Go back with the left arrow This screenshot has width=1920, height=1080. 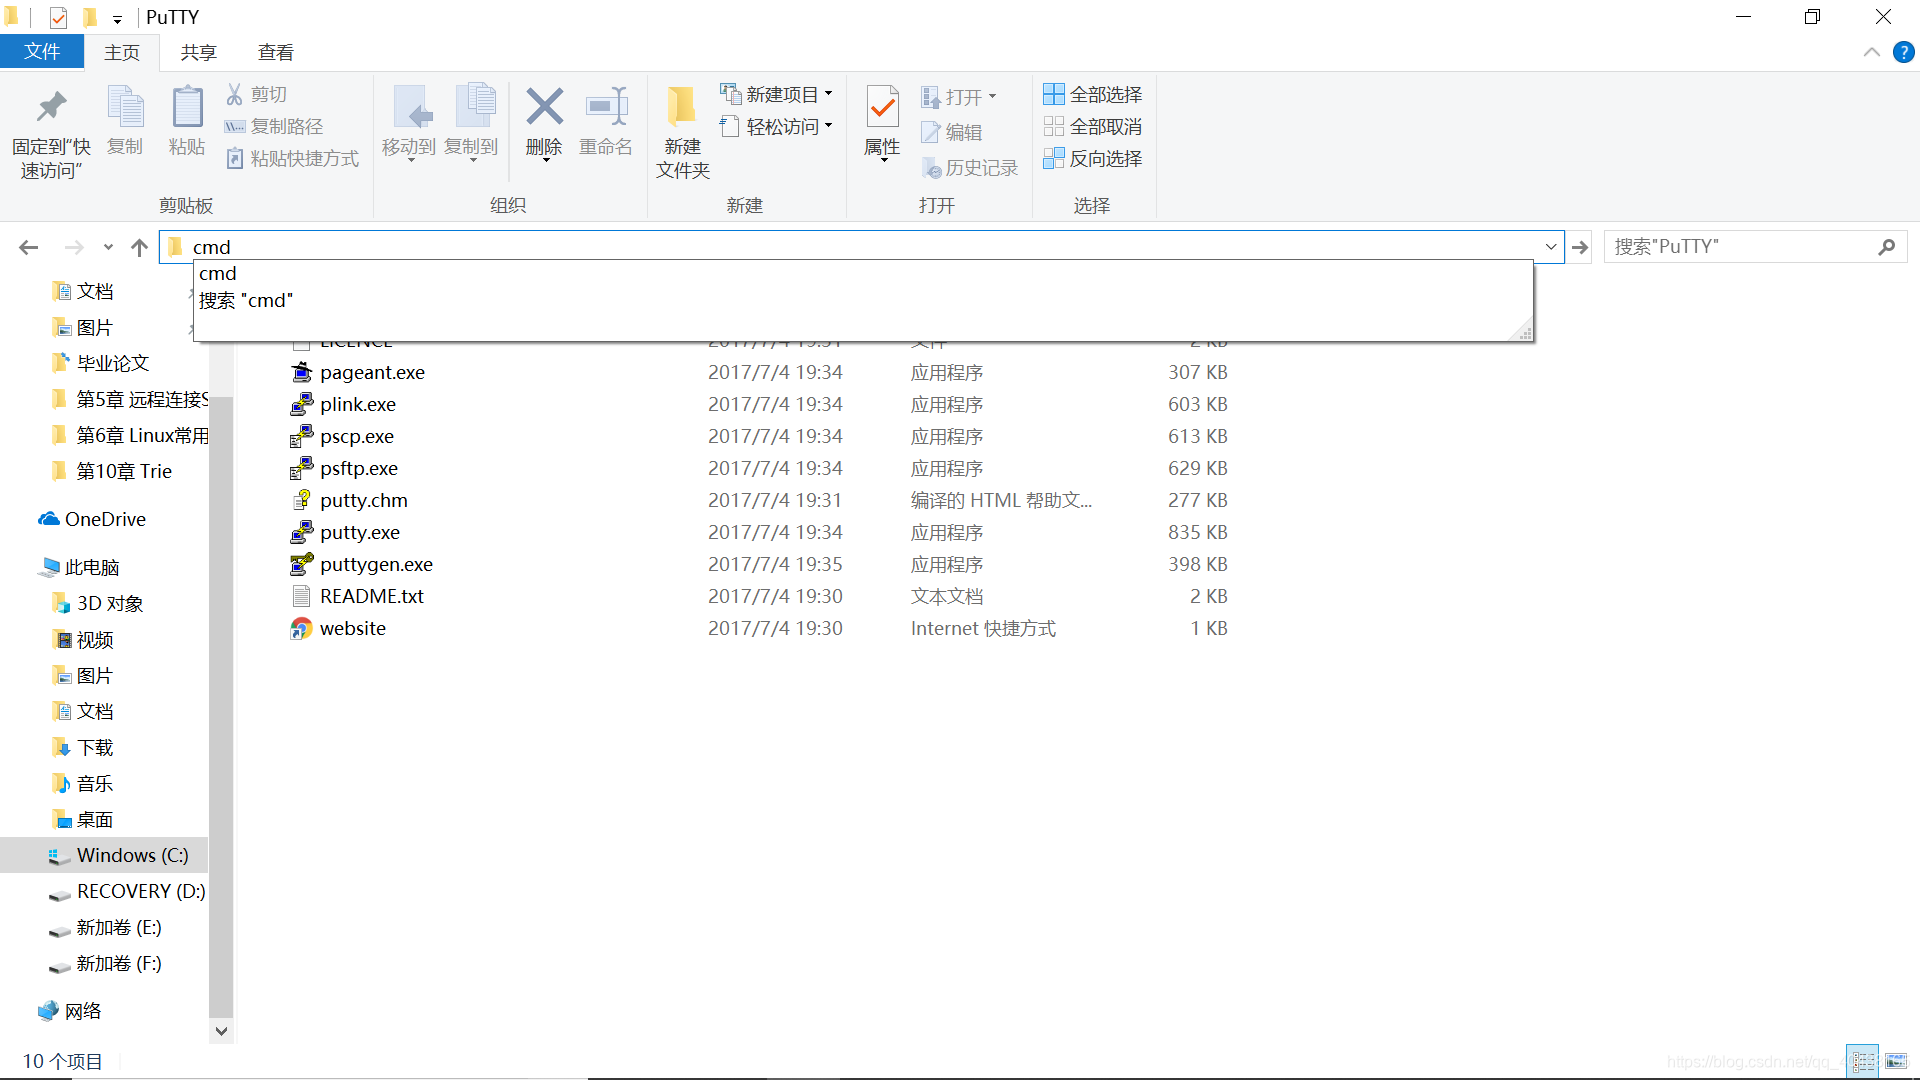point(28,247)
